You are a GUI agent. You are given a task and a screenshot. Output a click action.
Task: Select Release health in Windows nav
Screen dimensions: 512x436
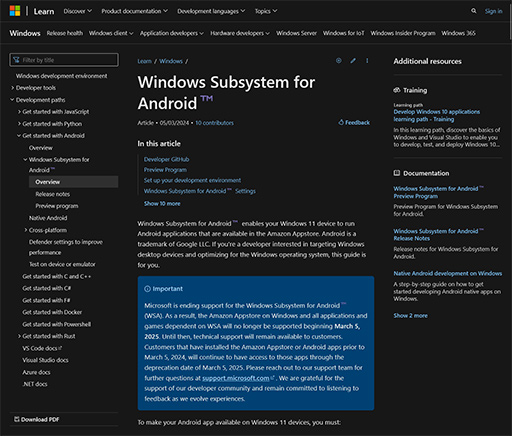pyautogui.click(x=65, y=33)
